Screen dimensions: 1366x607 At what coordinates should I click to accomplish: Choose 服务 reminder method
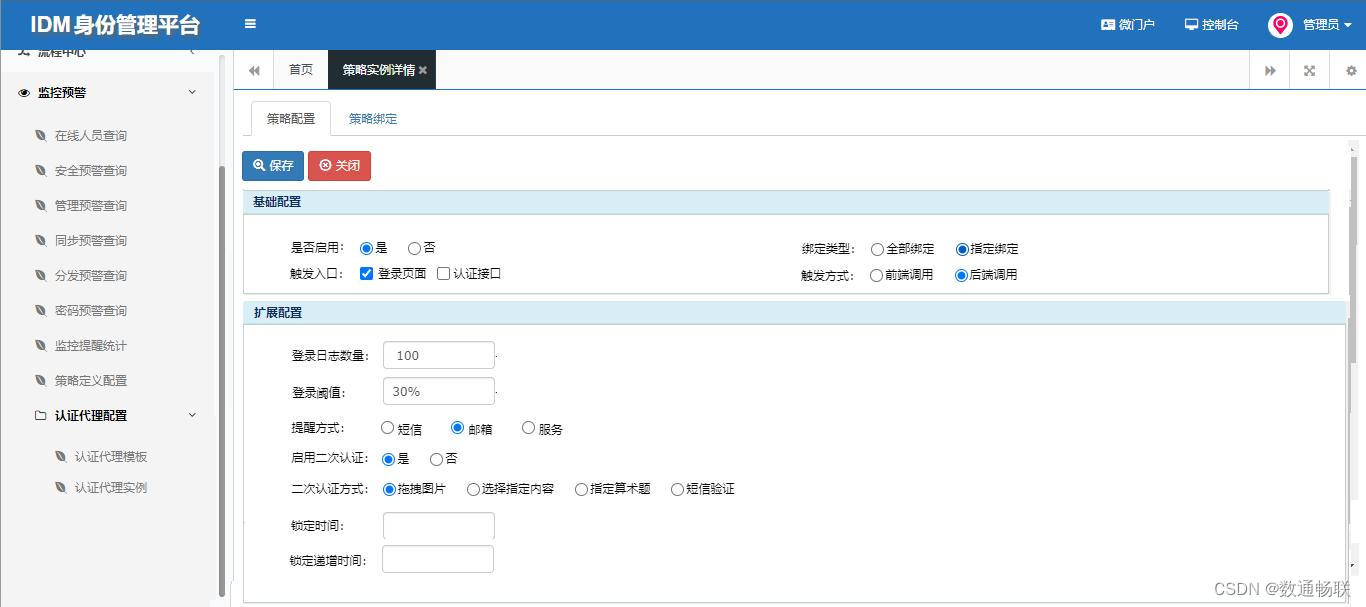point(529,428)
